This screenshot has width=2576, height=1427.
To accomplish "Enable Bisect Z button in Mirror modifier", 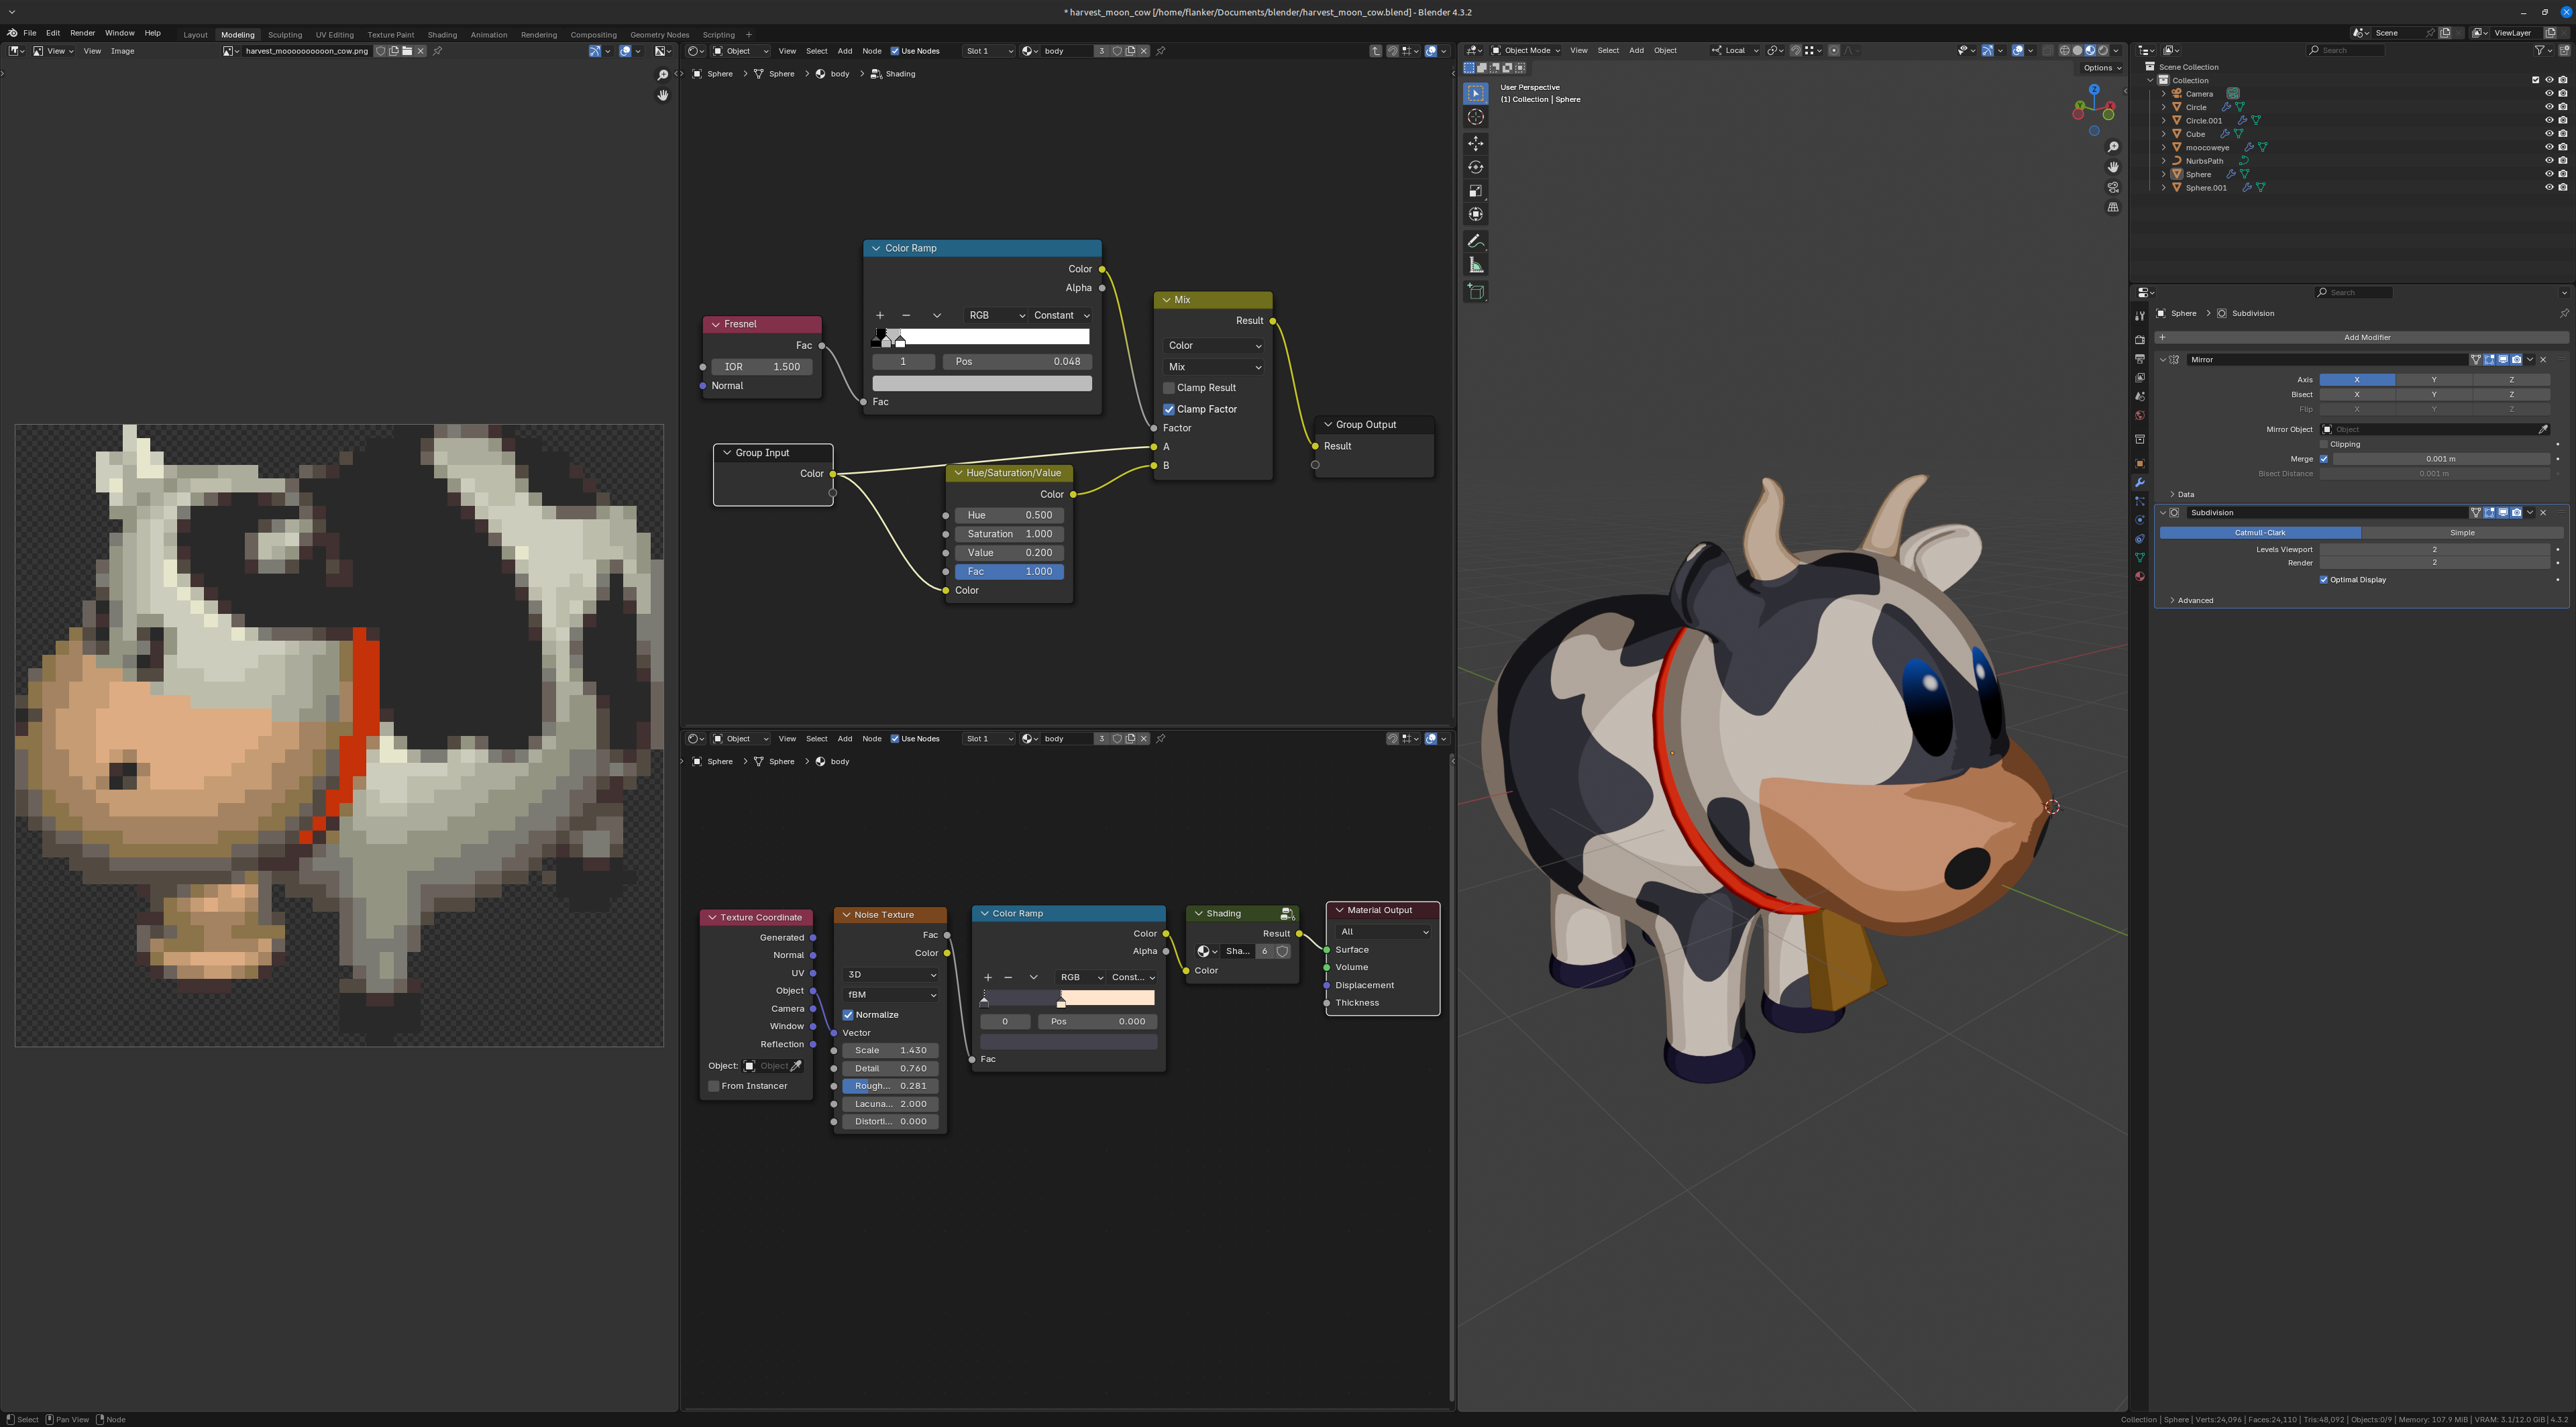I will tap(2511, 394).
